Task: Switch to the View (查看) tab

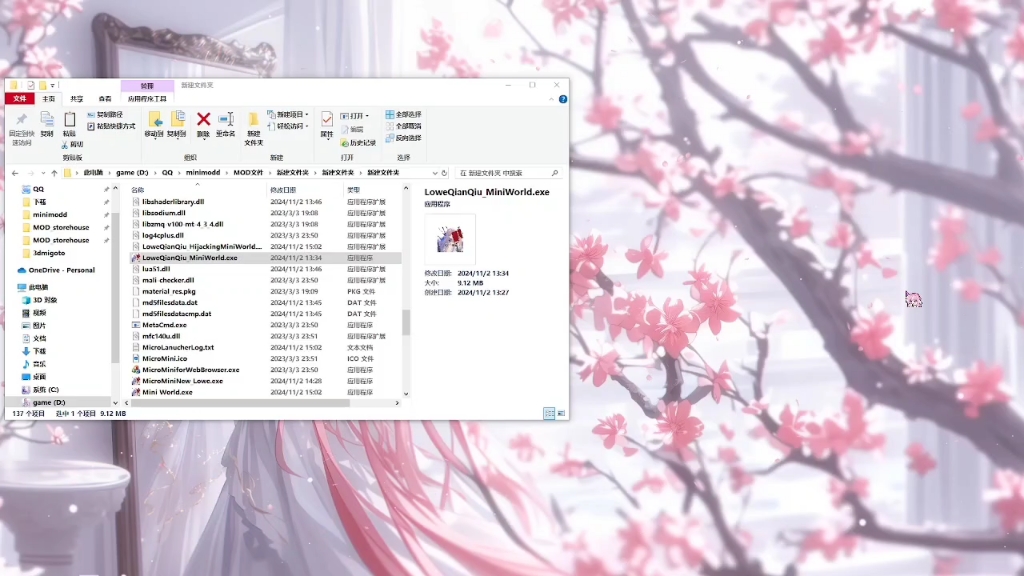Action: click(105, 99)
